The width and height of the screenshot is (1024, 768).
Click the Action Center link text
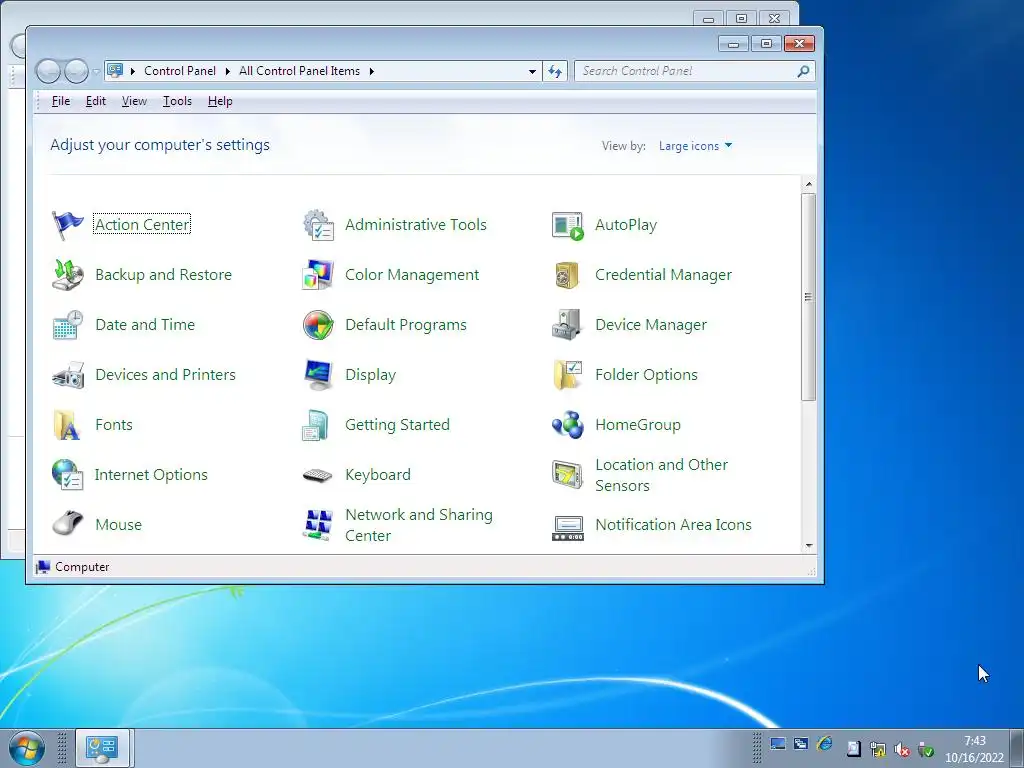[142, 225]
